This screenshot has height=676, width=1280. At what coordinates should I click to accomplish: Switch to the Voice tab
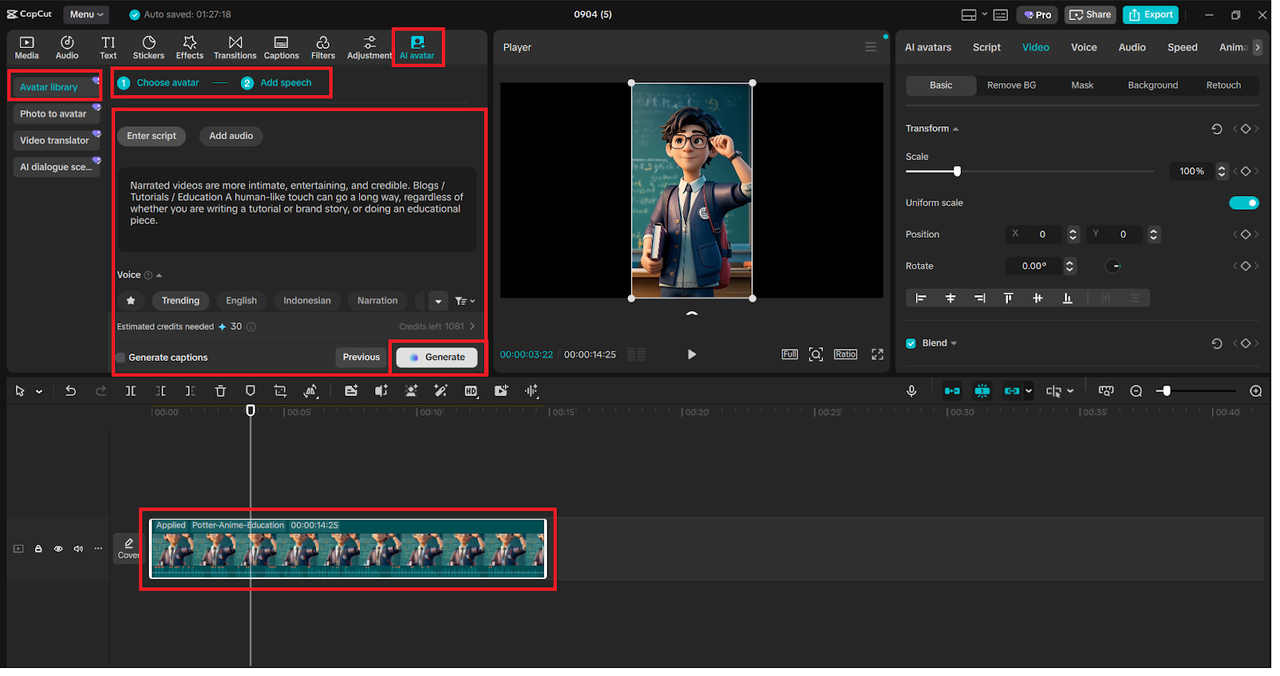click(x=1083, y=47)
